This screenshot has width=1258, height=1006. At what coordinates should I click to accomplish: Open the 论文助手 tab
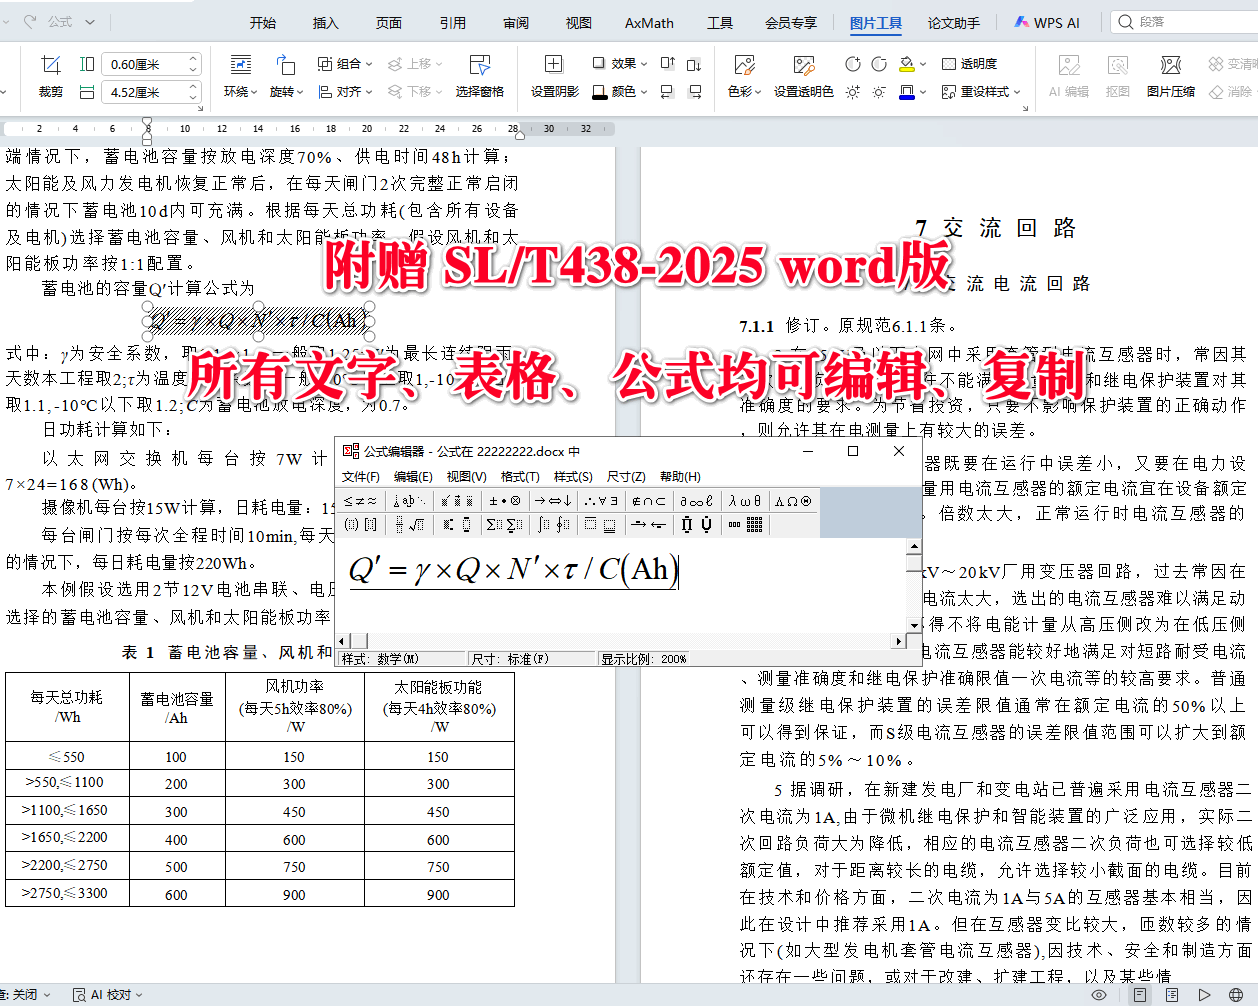(x=954, y=22)
